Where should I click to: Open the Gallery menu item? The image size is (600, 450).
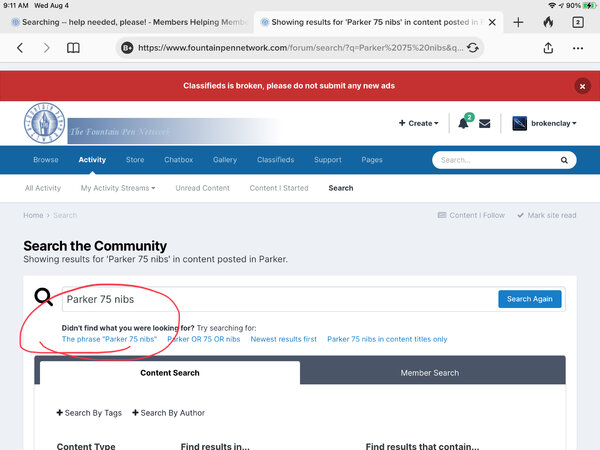point(225,160)
